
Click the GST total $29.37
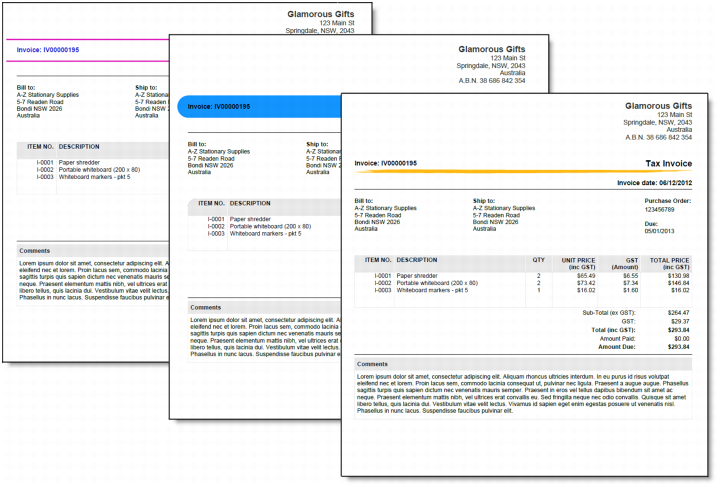tap(680, 322)
